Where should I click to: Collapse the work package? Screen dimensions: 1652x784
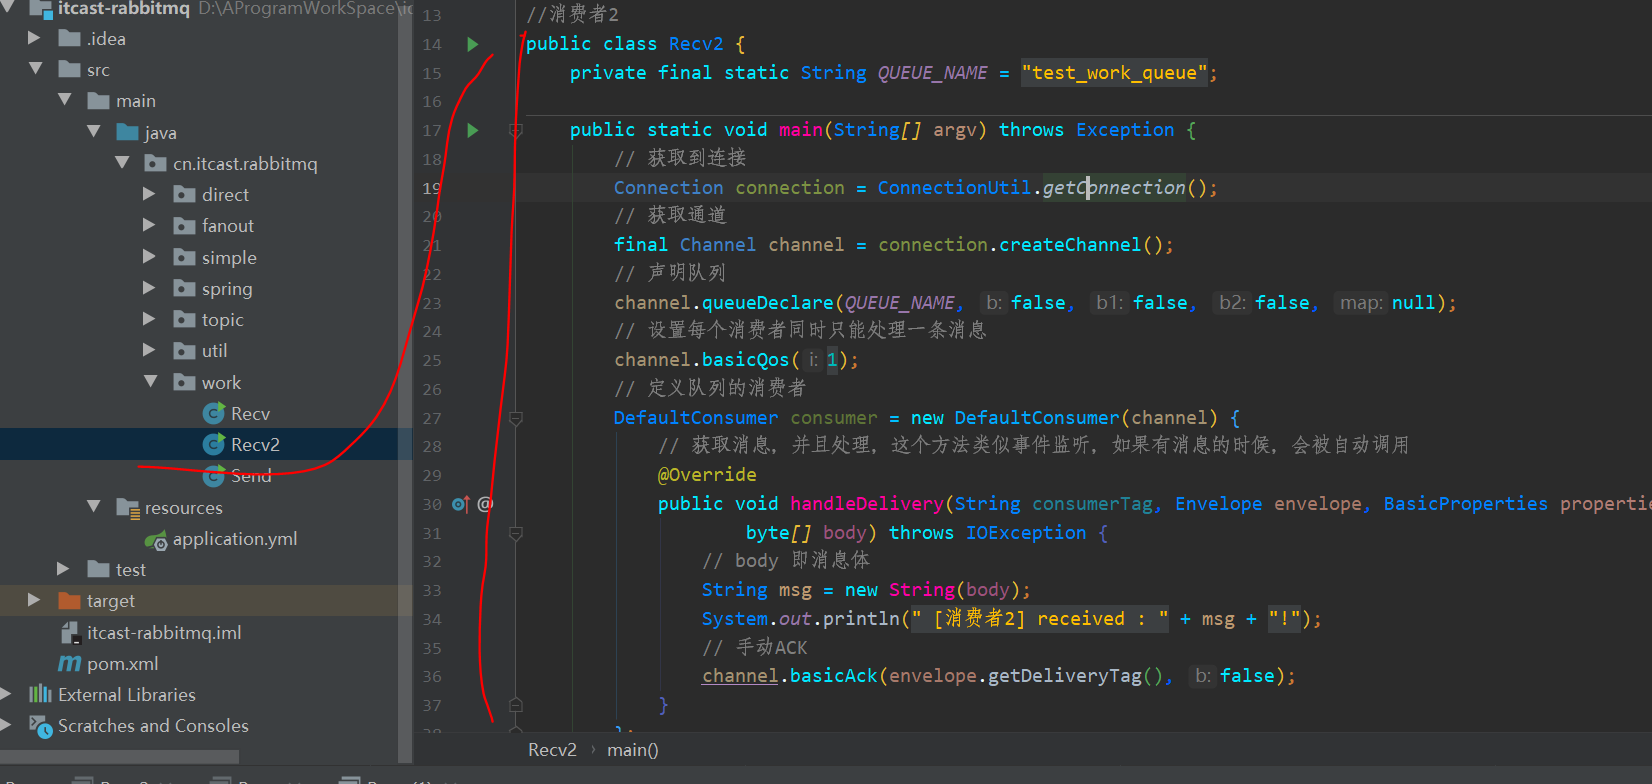point(150,381)
